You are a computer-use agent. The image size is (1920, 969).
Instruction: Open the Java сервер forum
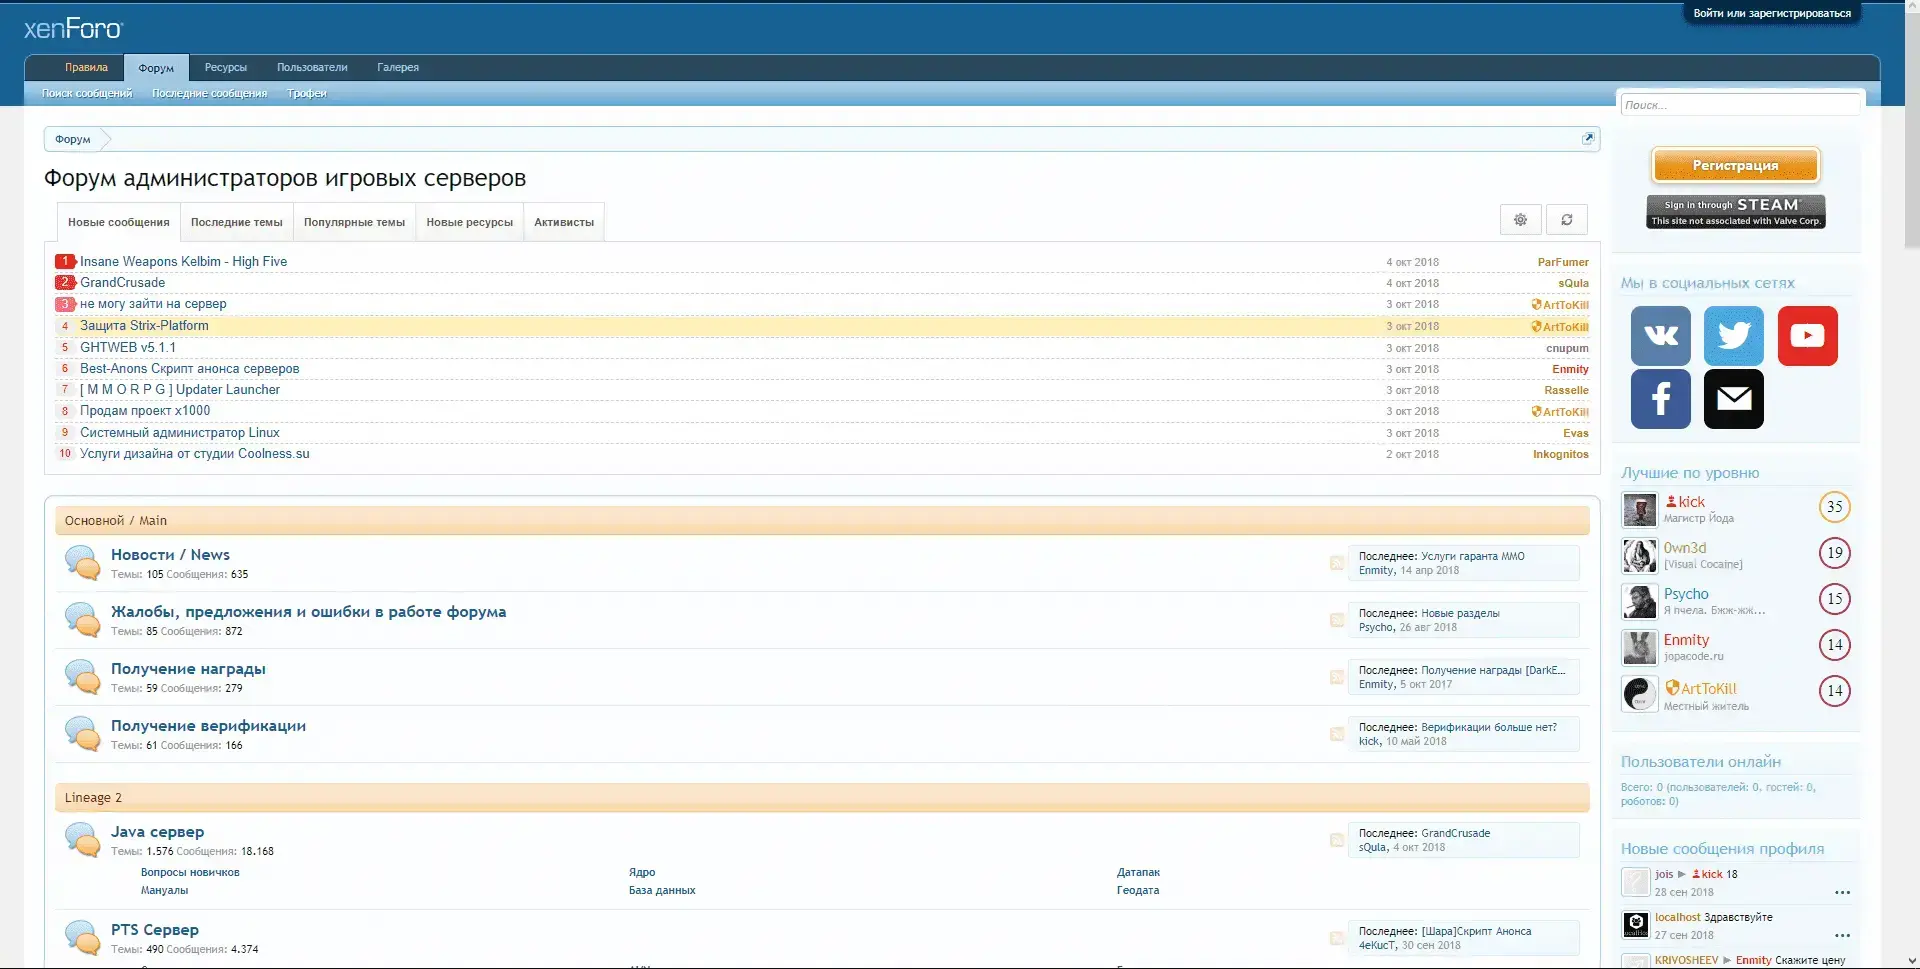157,831
